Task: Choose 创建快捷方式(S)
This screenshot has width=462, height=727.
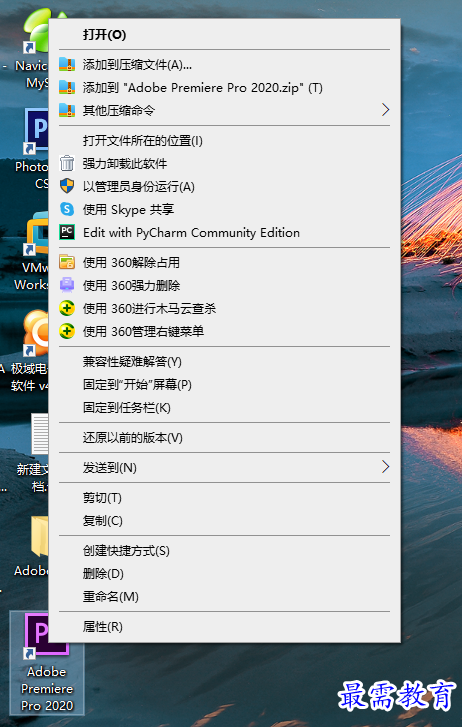Action: click(225, 551)
